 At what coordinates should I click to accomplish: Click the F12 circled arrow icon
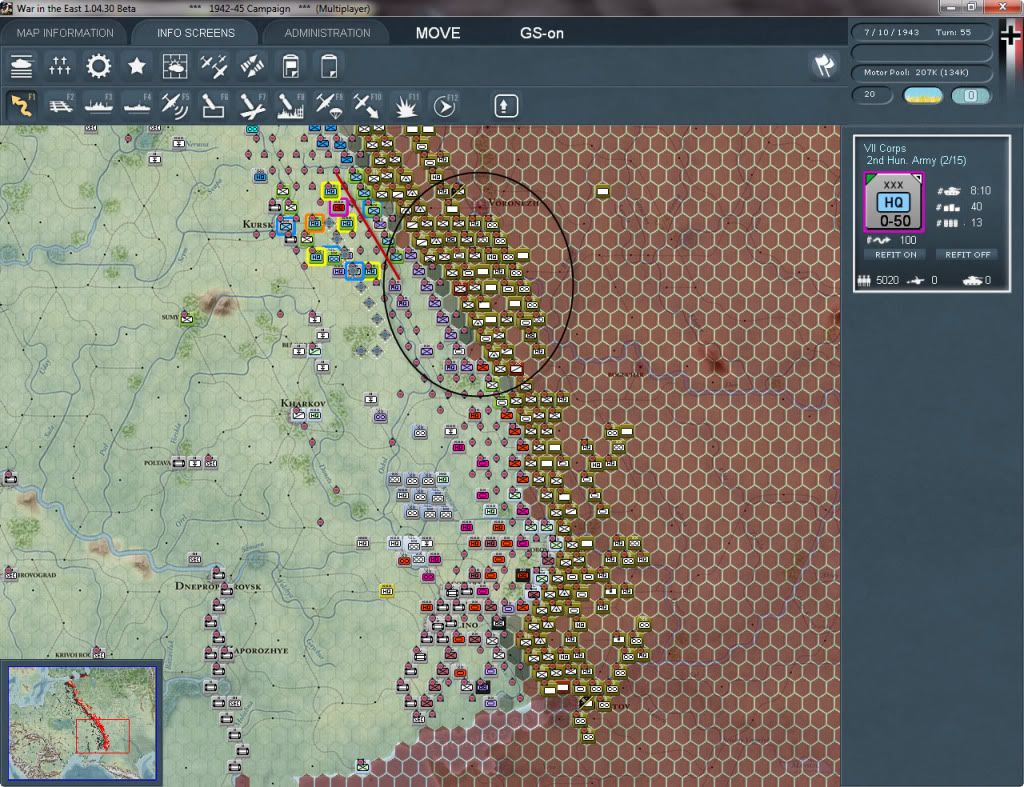coord(445,105)
